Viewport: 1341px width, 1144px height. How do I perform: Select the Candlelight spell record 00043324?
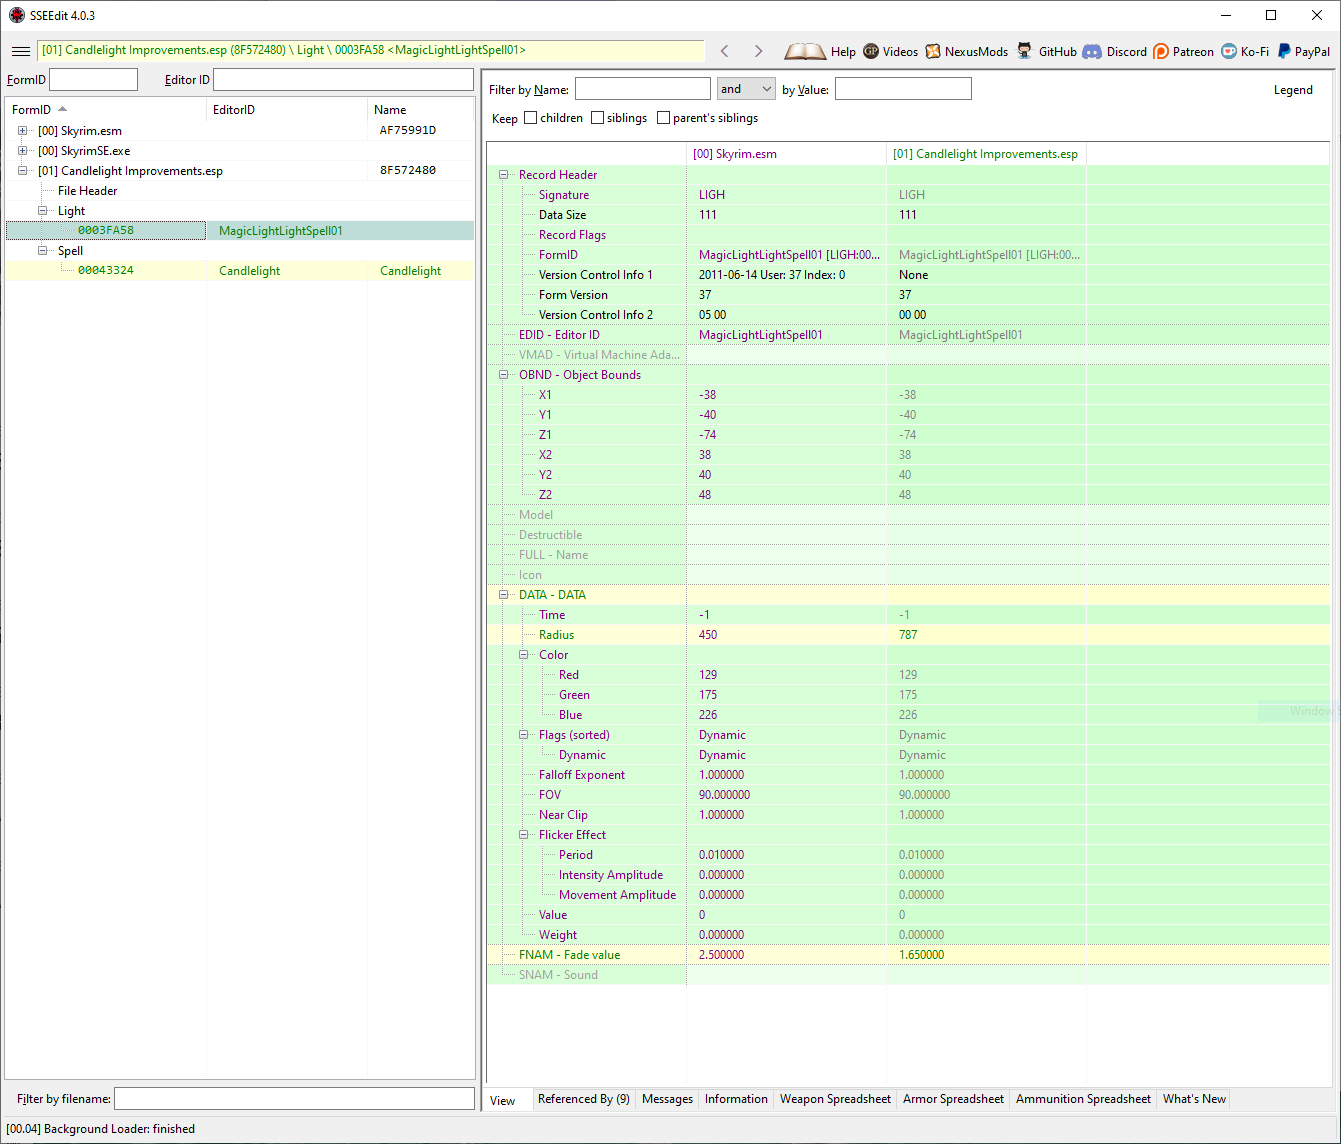(x=106, y=271)
